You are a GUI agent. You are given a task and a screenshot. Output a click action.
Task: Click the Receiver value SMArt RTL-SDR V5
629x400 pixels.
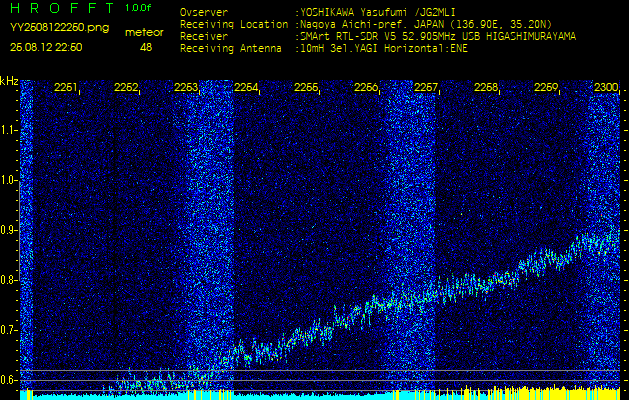[x=347, y=37]
